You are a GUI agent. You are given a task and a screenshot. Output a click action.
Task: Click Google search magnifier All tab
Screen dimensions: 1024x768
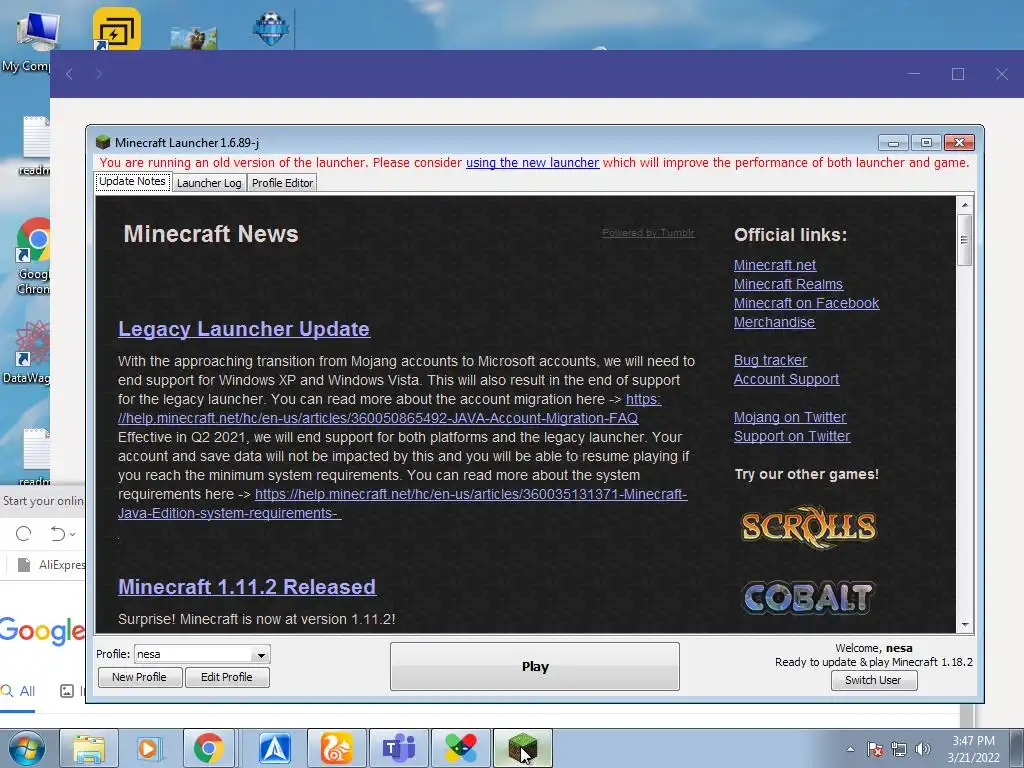click(18, 691)
